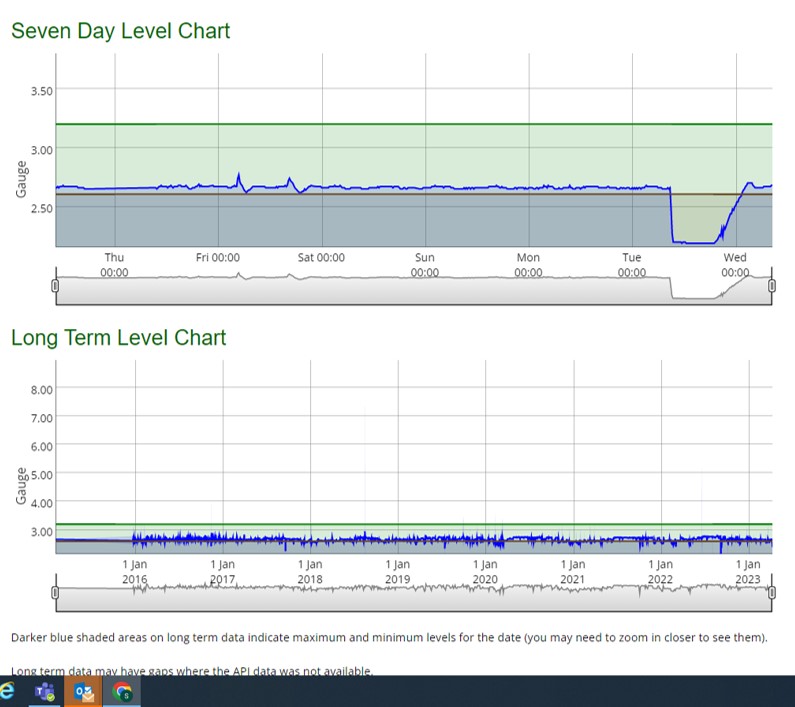Open Internet Explorer from the taskbar
795x707 pixels.
click(6, 691)
